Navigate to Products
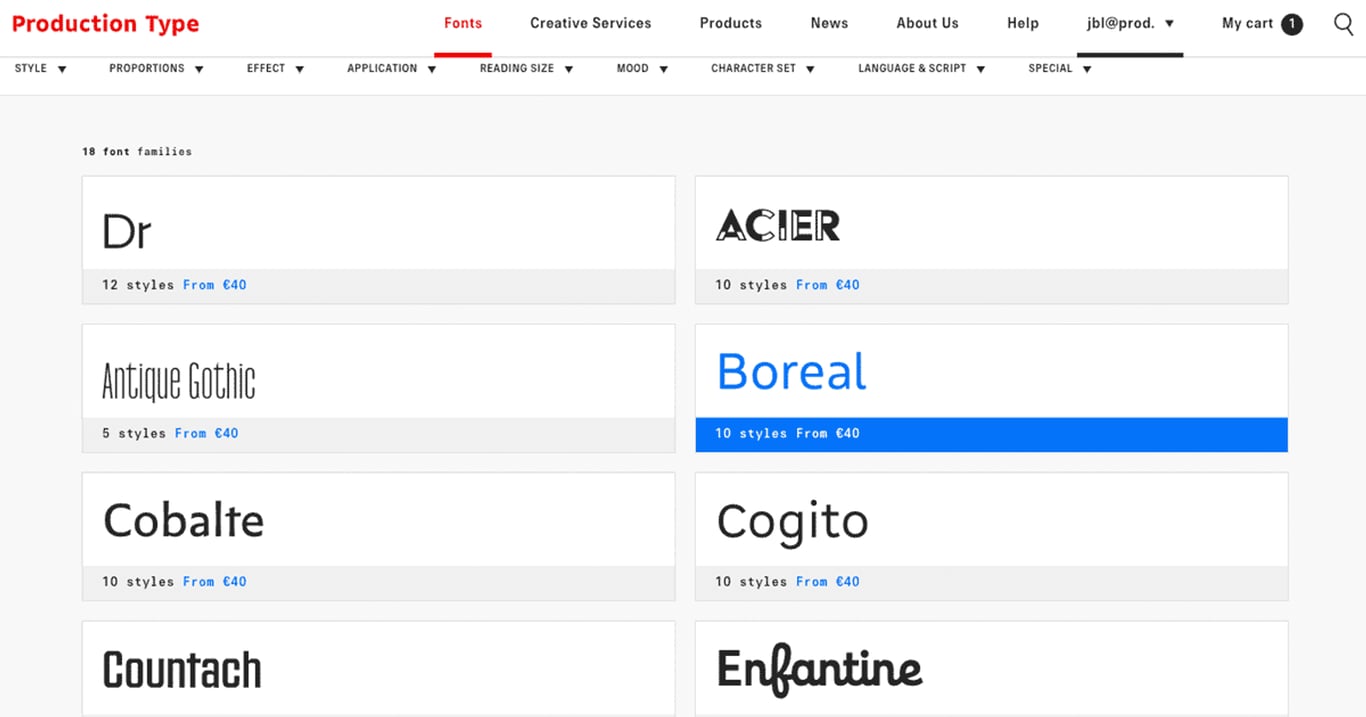Screen dimensions: 1366x717 coord(730,23)
